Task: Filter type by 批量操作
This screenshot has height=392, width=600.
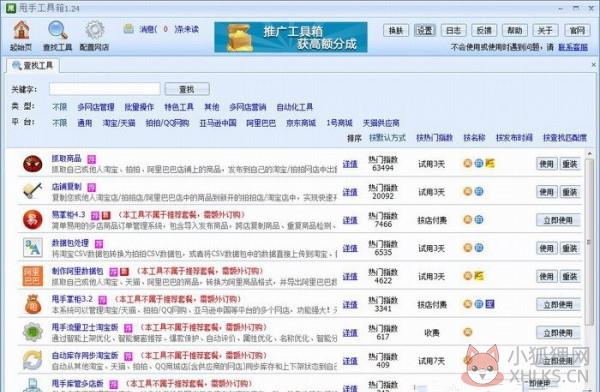Action: point(139,107)
